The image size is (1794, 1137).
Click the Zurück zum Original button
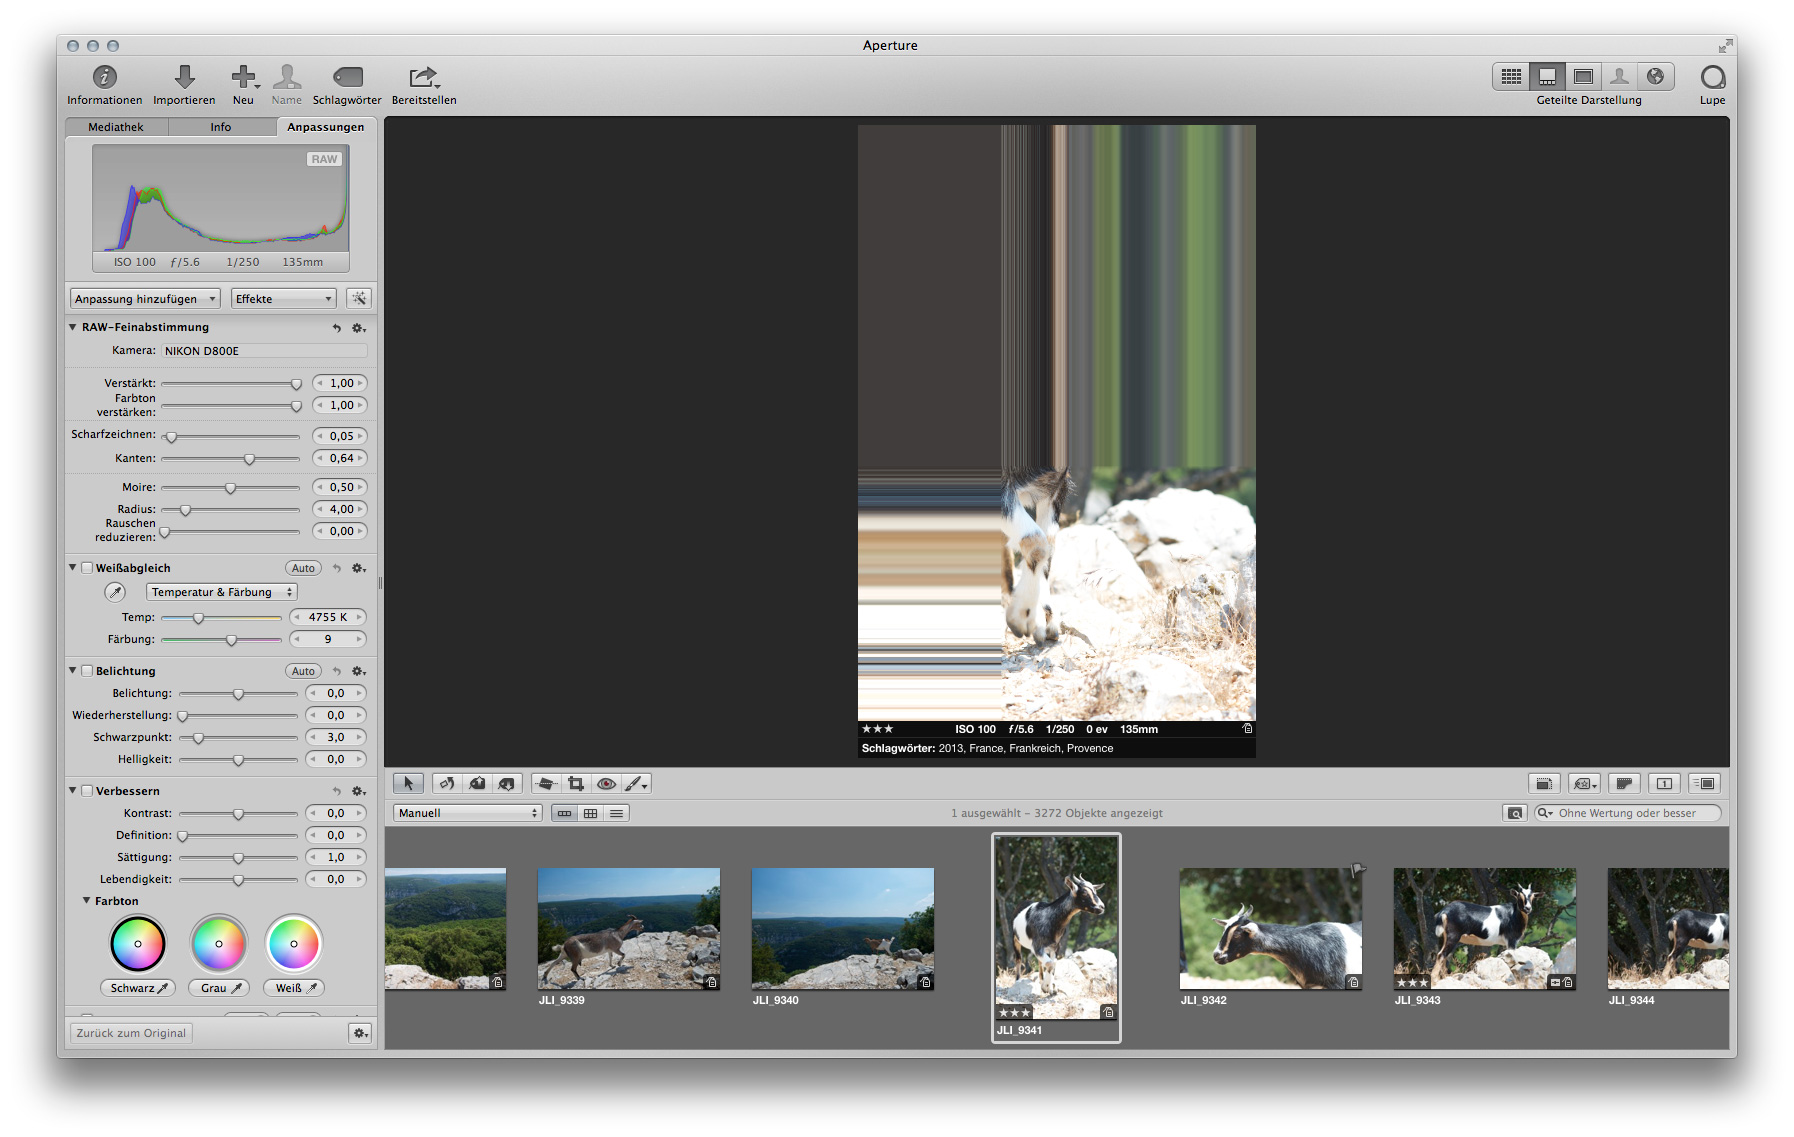[x=131, y=1033]
